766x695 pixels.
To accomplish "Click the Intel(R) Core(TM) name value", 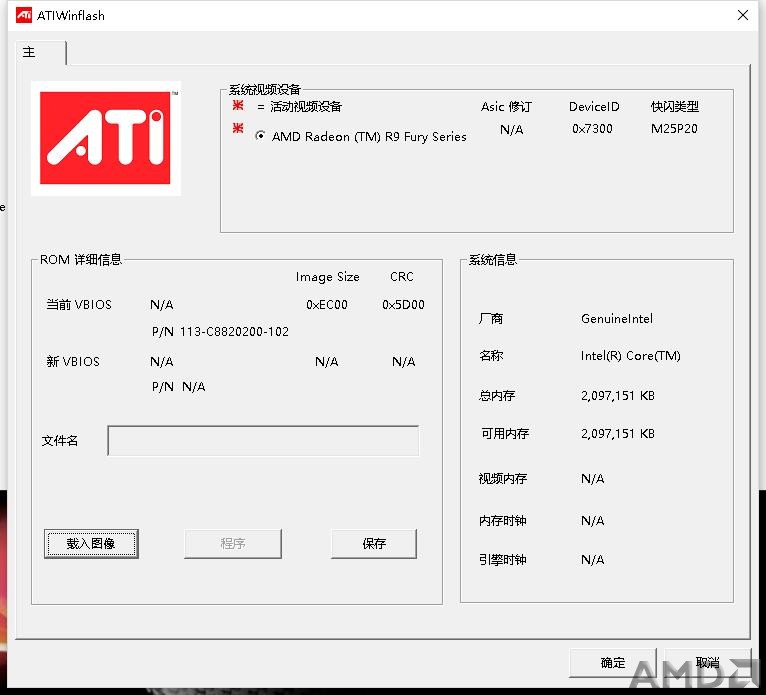I will click(x=631, y=356).
